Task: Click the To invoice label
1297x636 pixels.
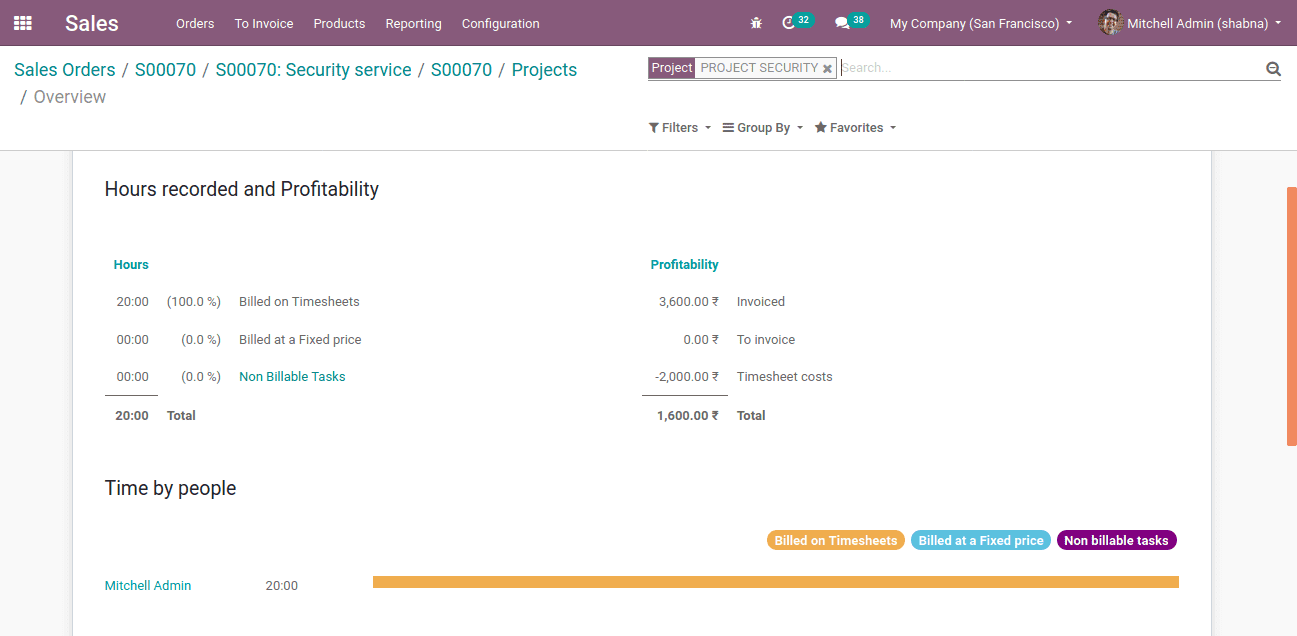Action: [x=766, y=340]
